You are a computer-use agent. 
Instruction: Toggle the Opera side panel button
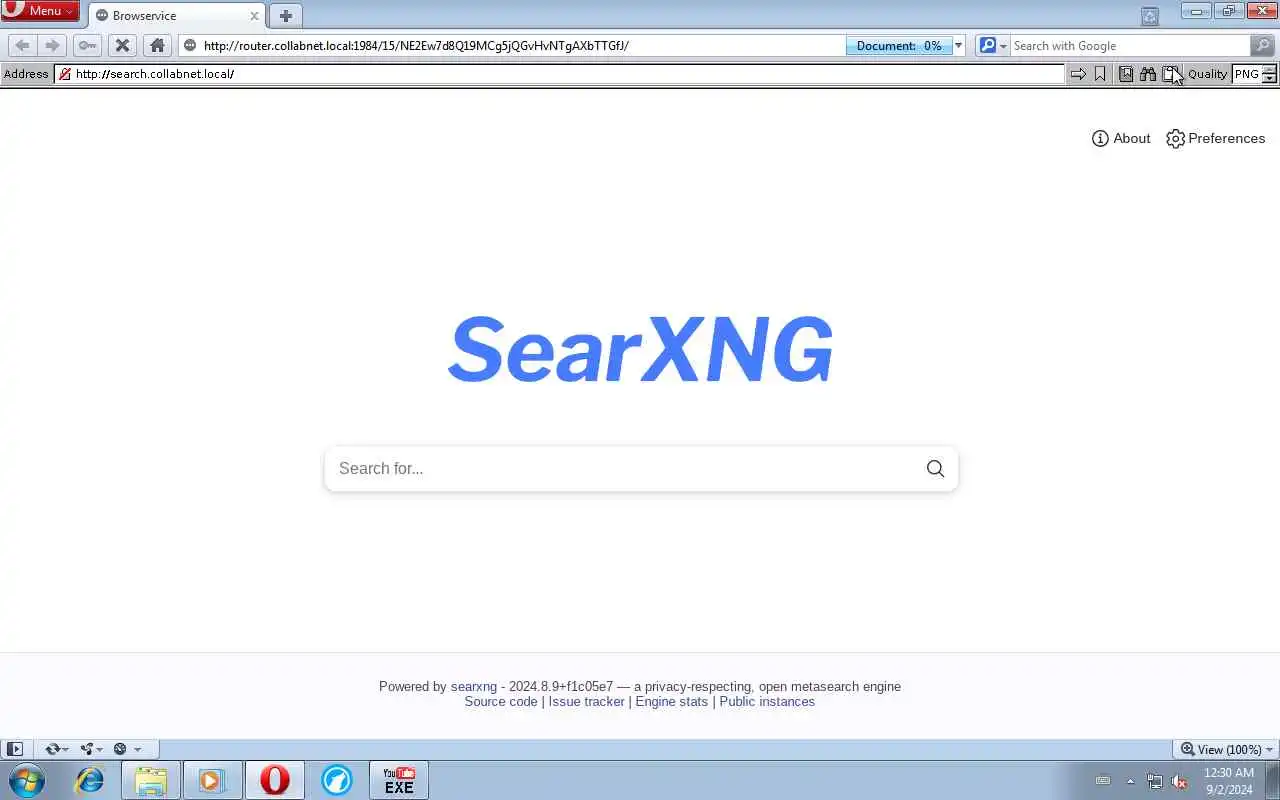click(x=14, y=749)
